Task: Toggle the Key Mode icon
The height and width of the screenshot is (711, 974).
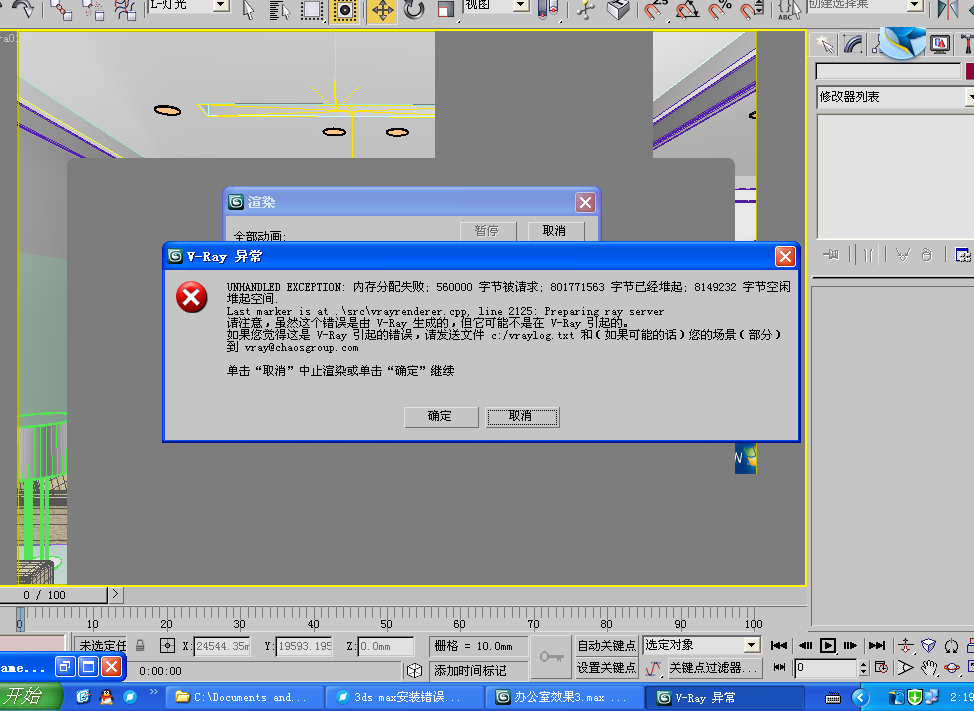Action: click(779, 668)
